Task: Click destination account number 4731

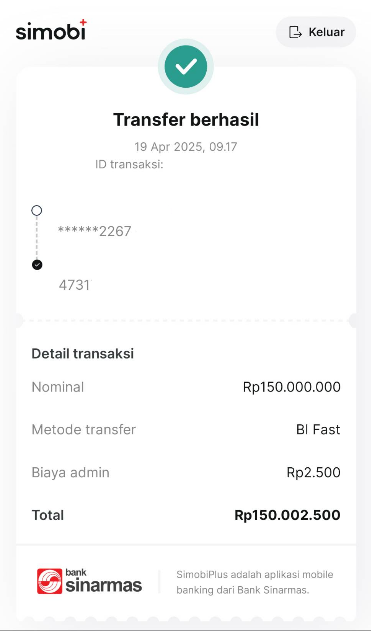Action: coord(74,285)
